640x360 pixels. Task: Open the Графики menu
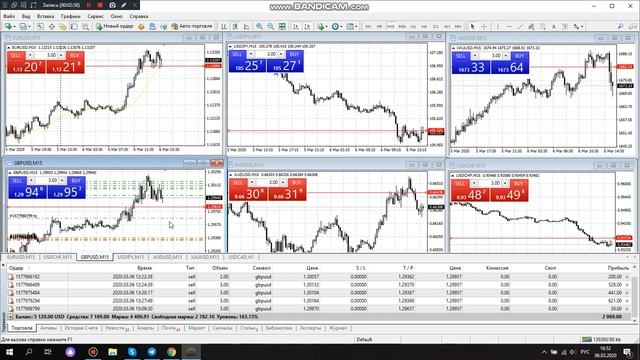click(71, 16)
